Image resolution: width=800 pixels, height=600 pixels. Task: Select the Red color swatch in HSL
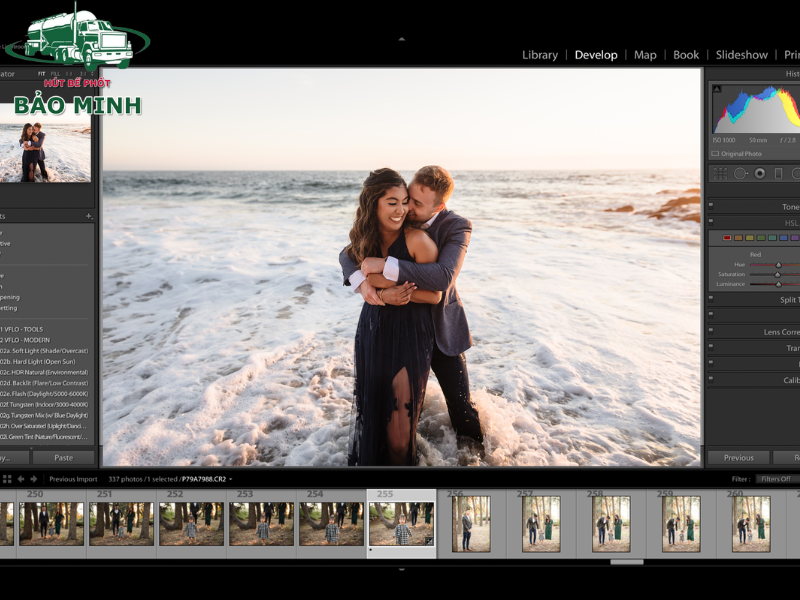coord(727,237)
